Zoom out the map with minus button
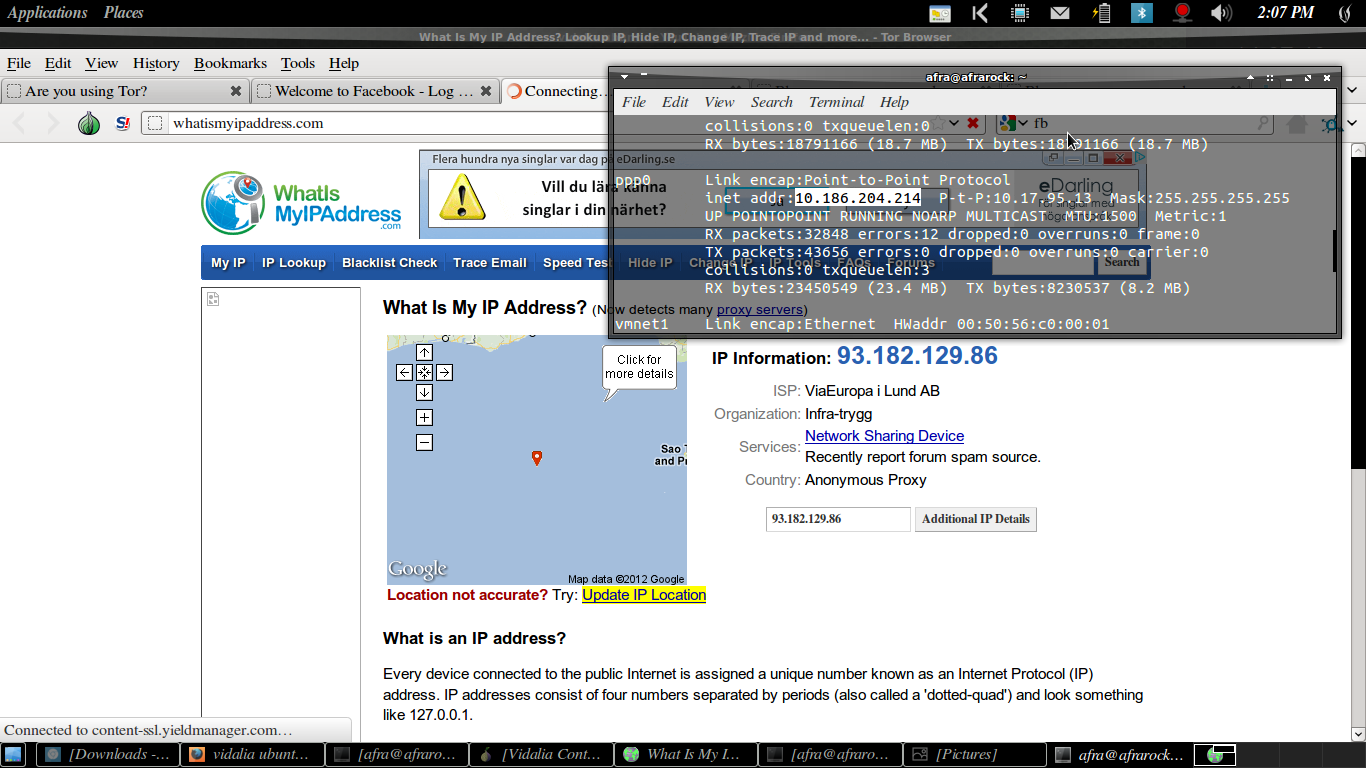Screen dimensions: 1366x768 (x=424, y=442)
